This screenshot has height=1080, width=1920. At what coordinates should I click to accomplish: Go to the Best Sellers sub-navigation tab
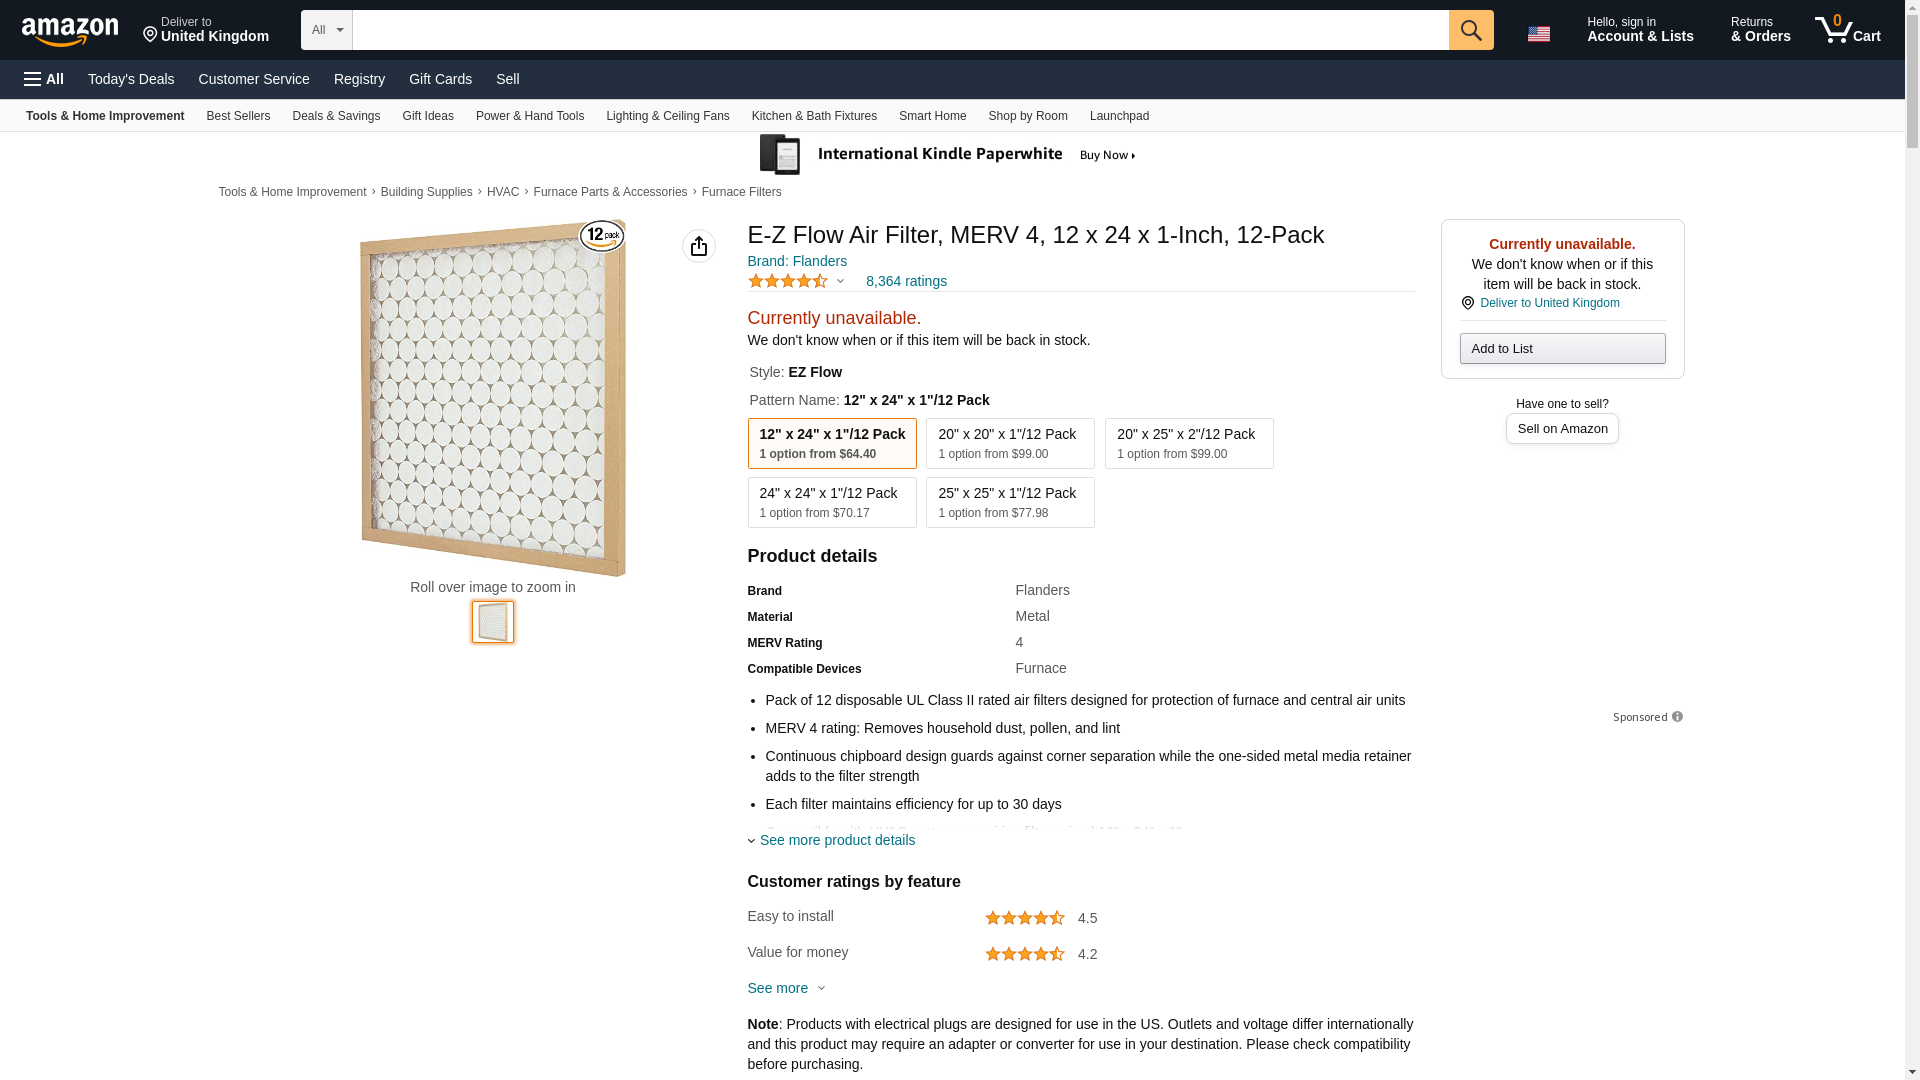[x=238, y=116]
